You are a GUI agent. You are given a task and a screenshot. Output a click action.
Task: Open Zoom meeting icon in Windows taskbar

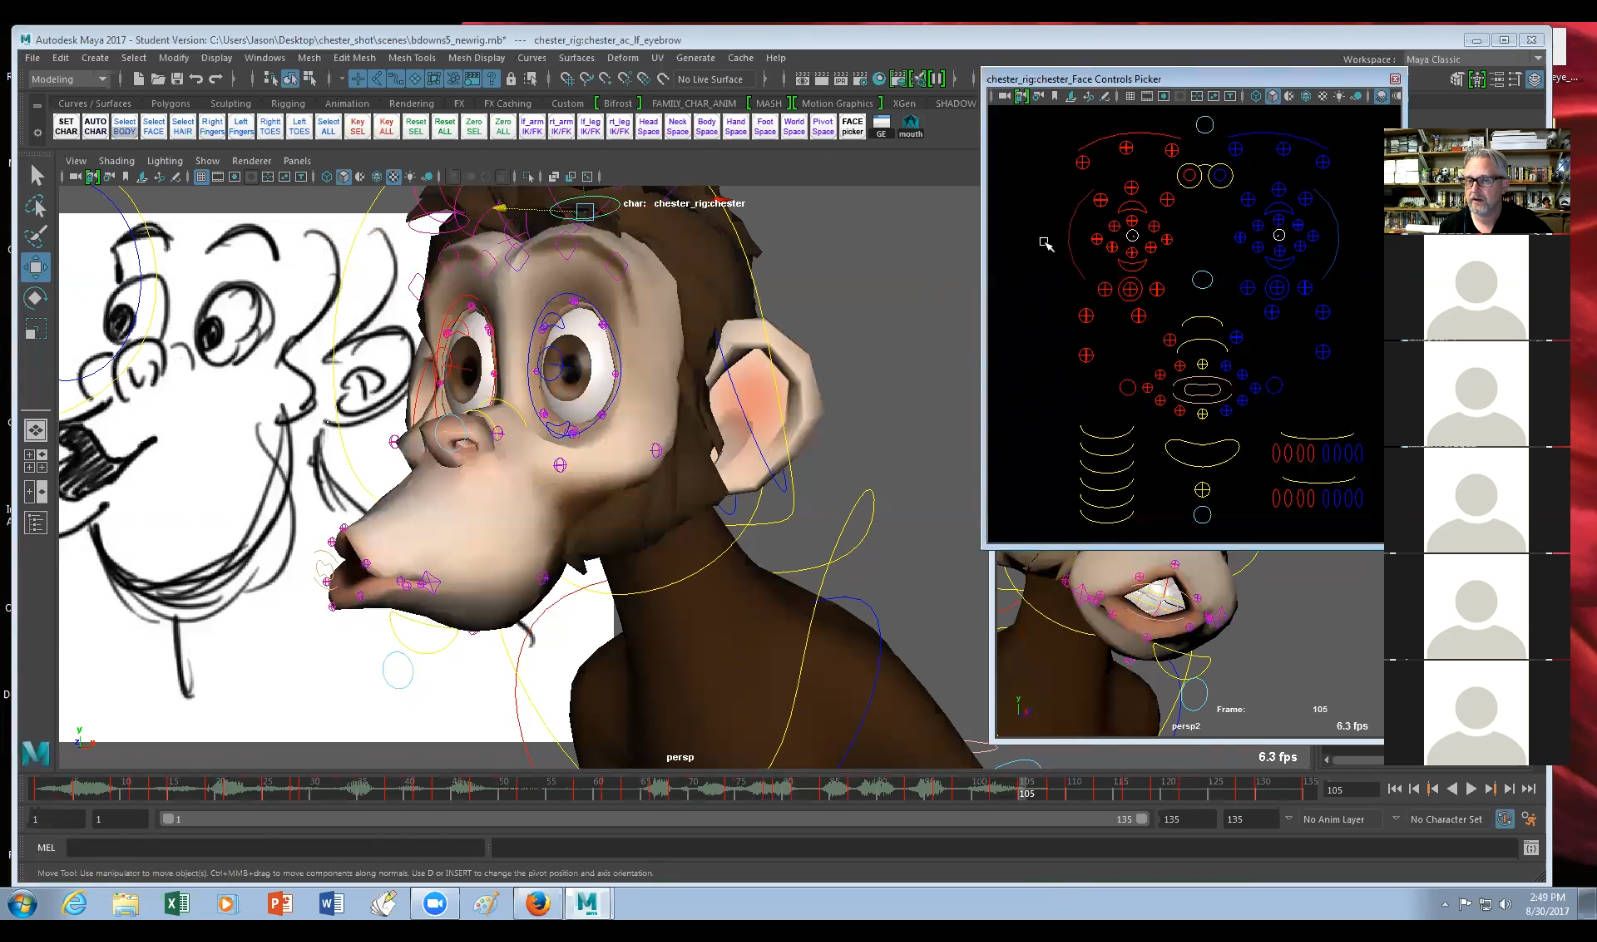[434, 904]
